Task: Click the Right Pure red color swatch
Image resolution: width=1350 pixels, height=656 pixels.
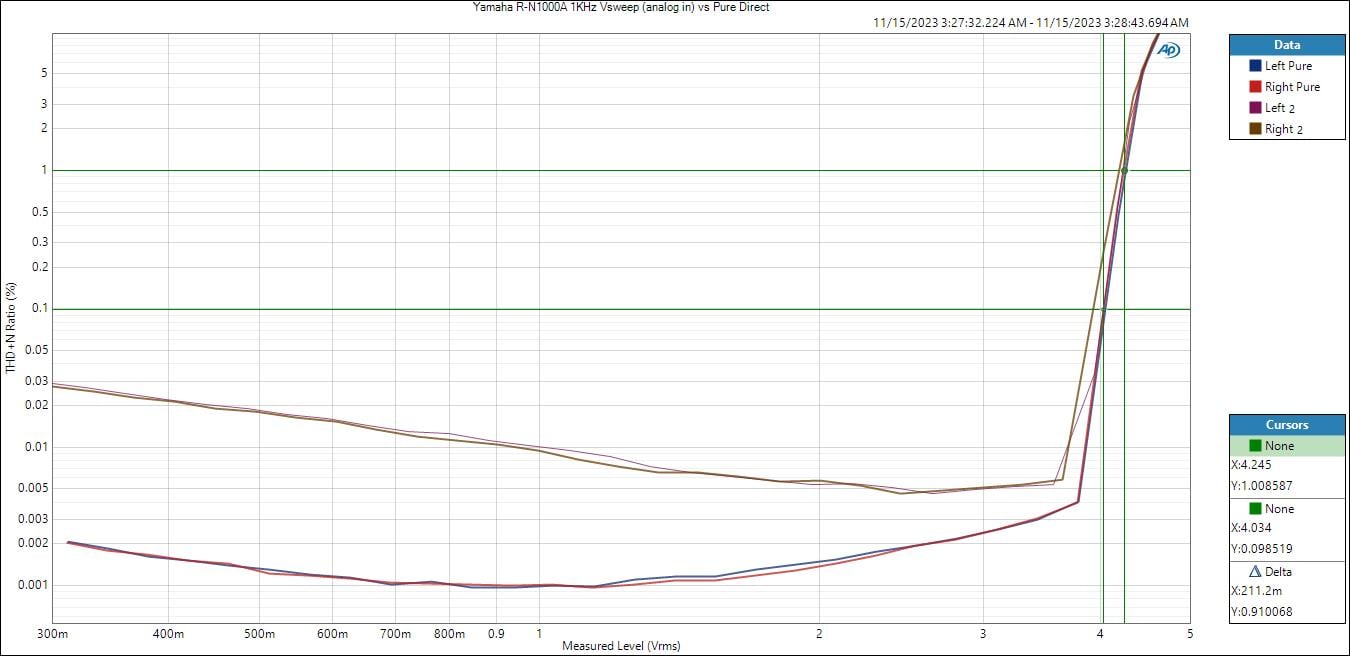Action: (x=1255, y=87)
